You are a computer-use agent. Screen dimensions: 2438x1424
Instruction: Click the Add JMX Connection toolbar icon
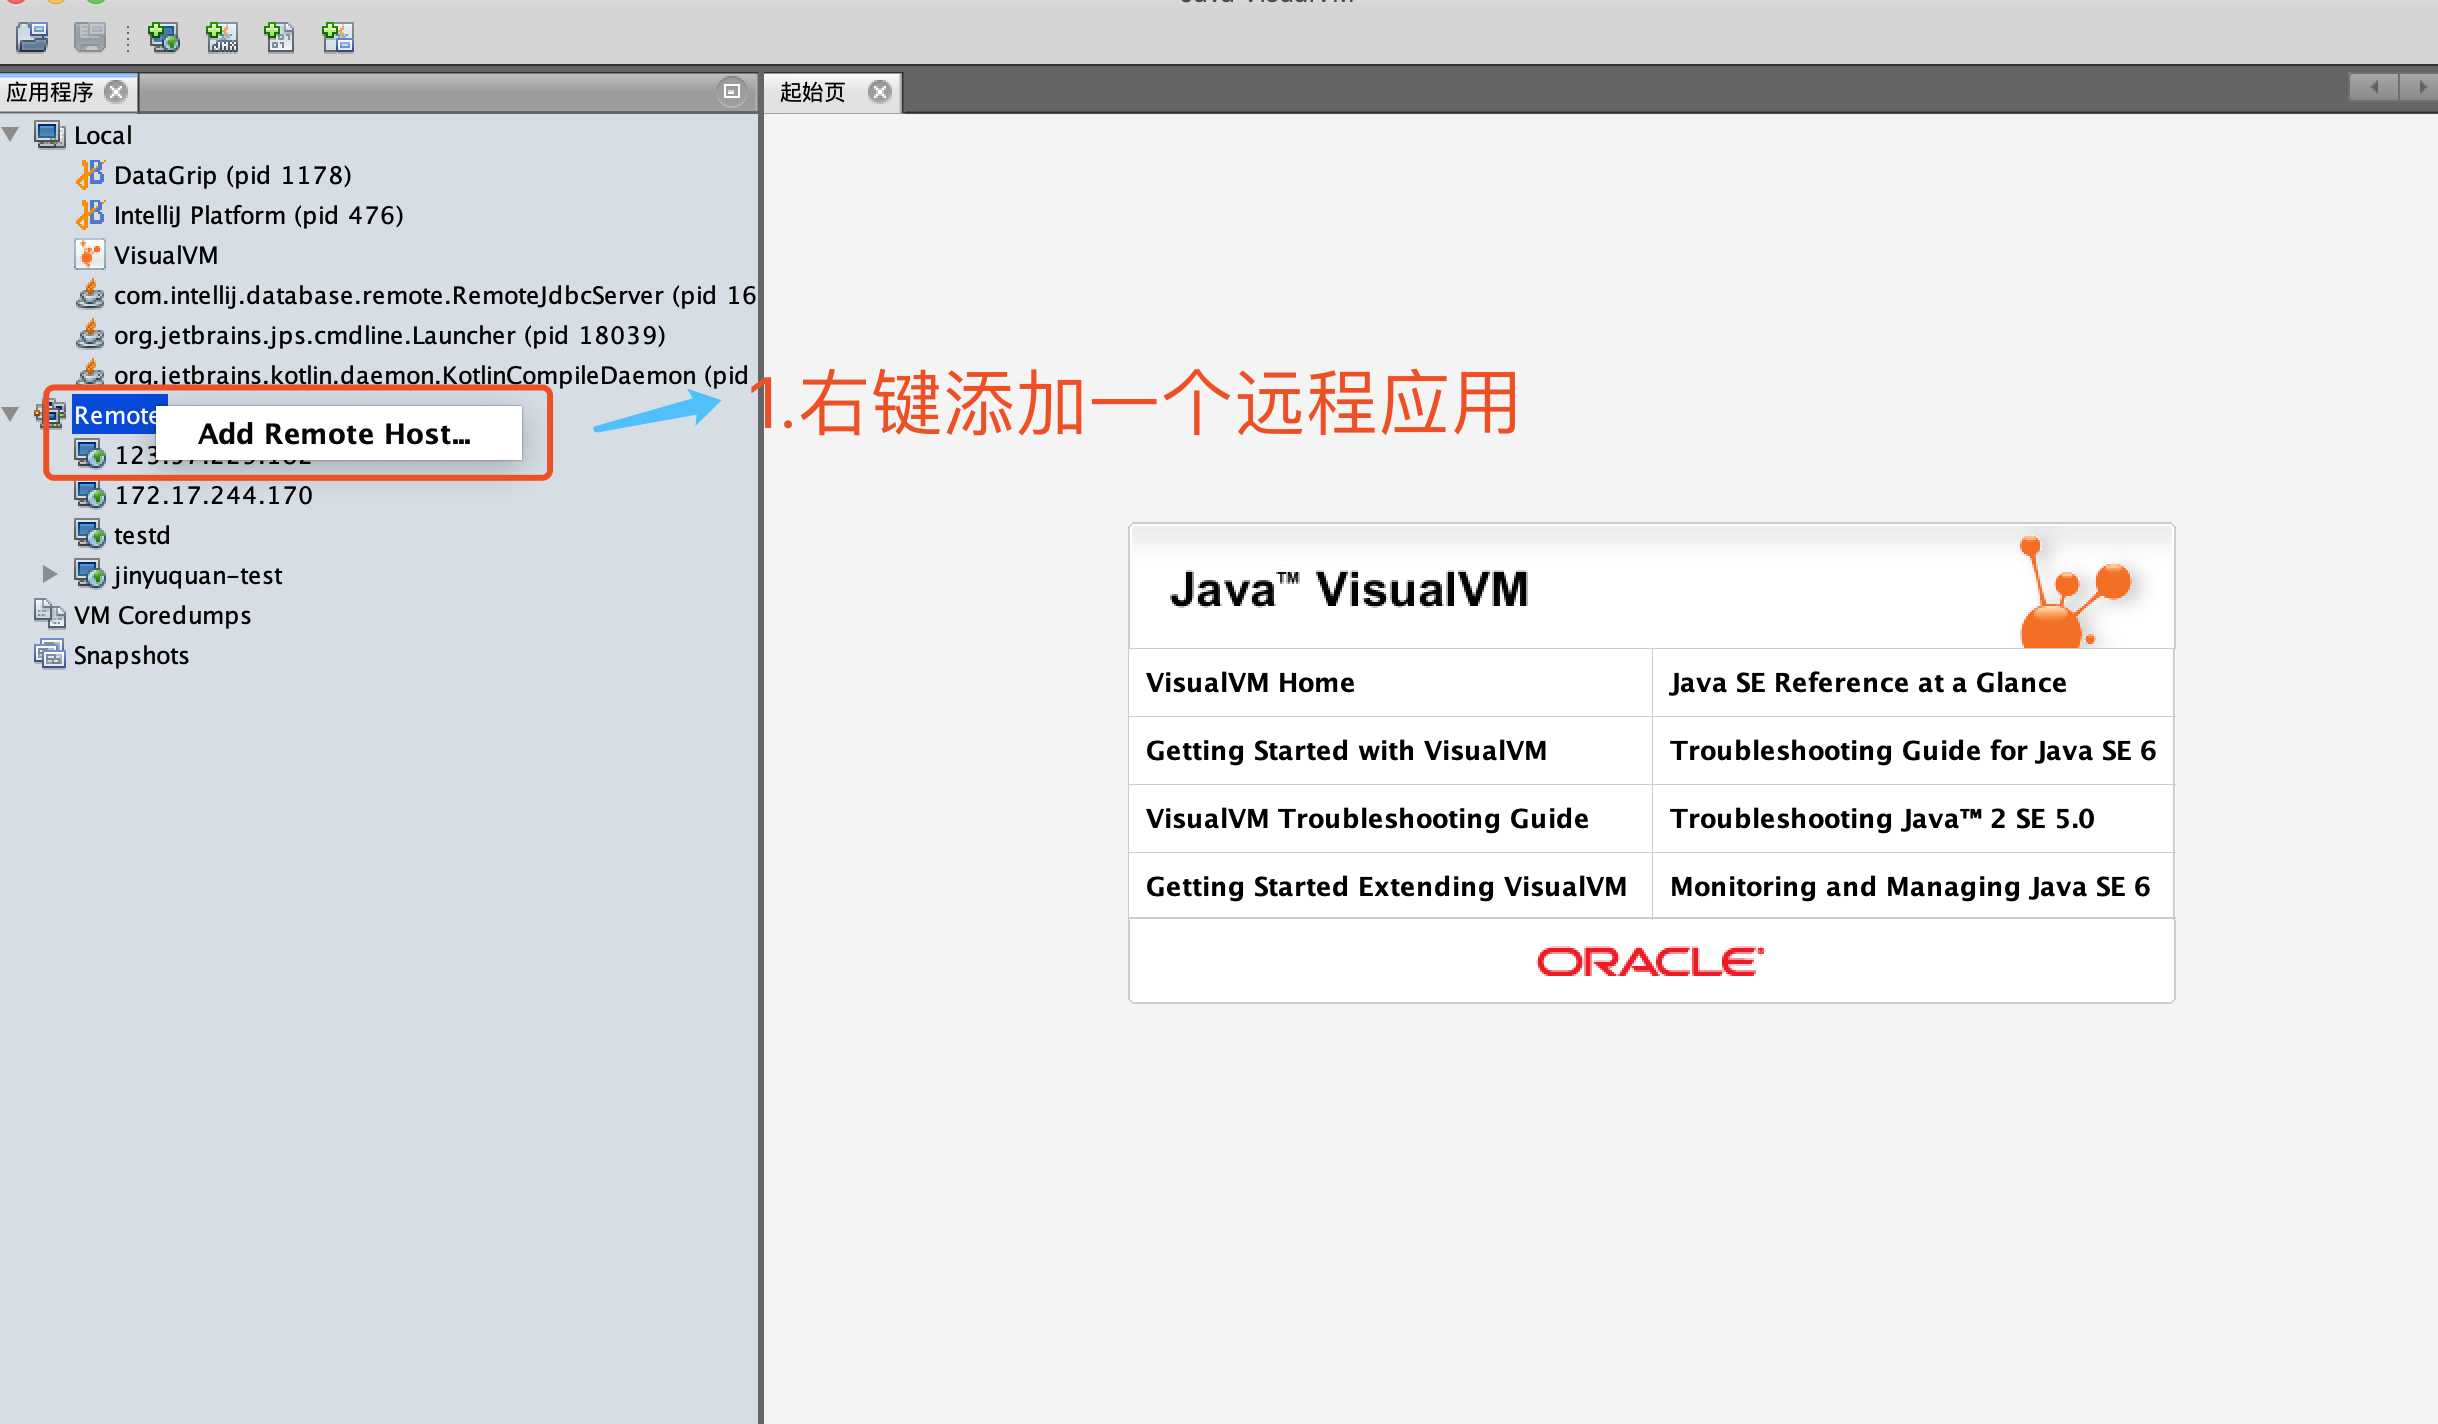pos(222,38)
